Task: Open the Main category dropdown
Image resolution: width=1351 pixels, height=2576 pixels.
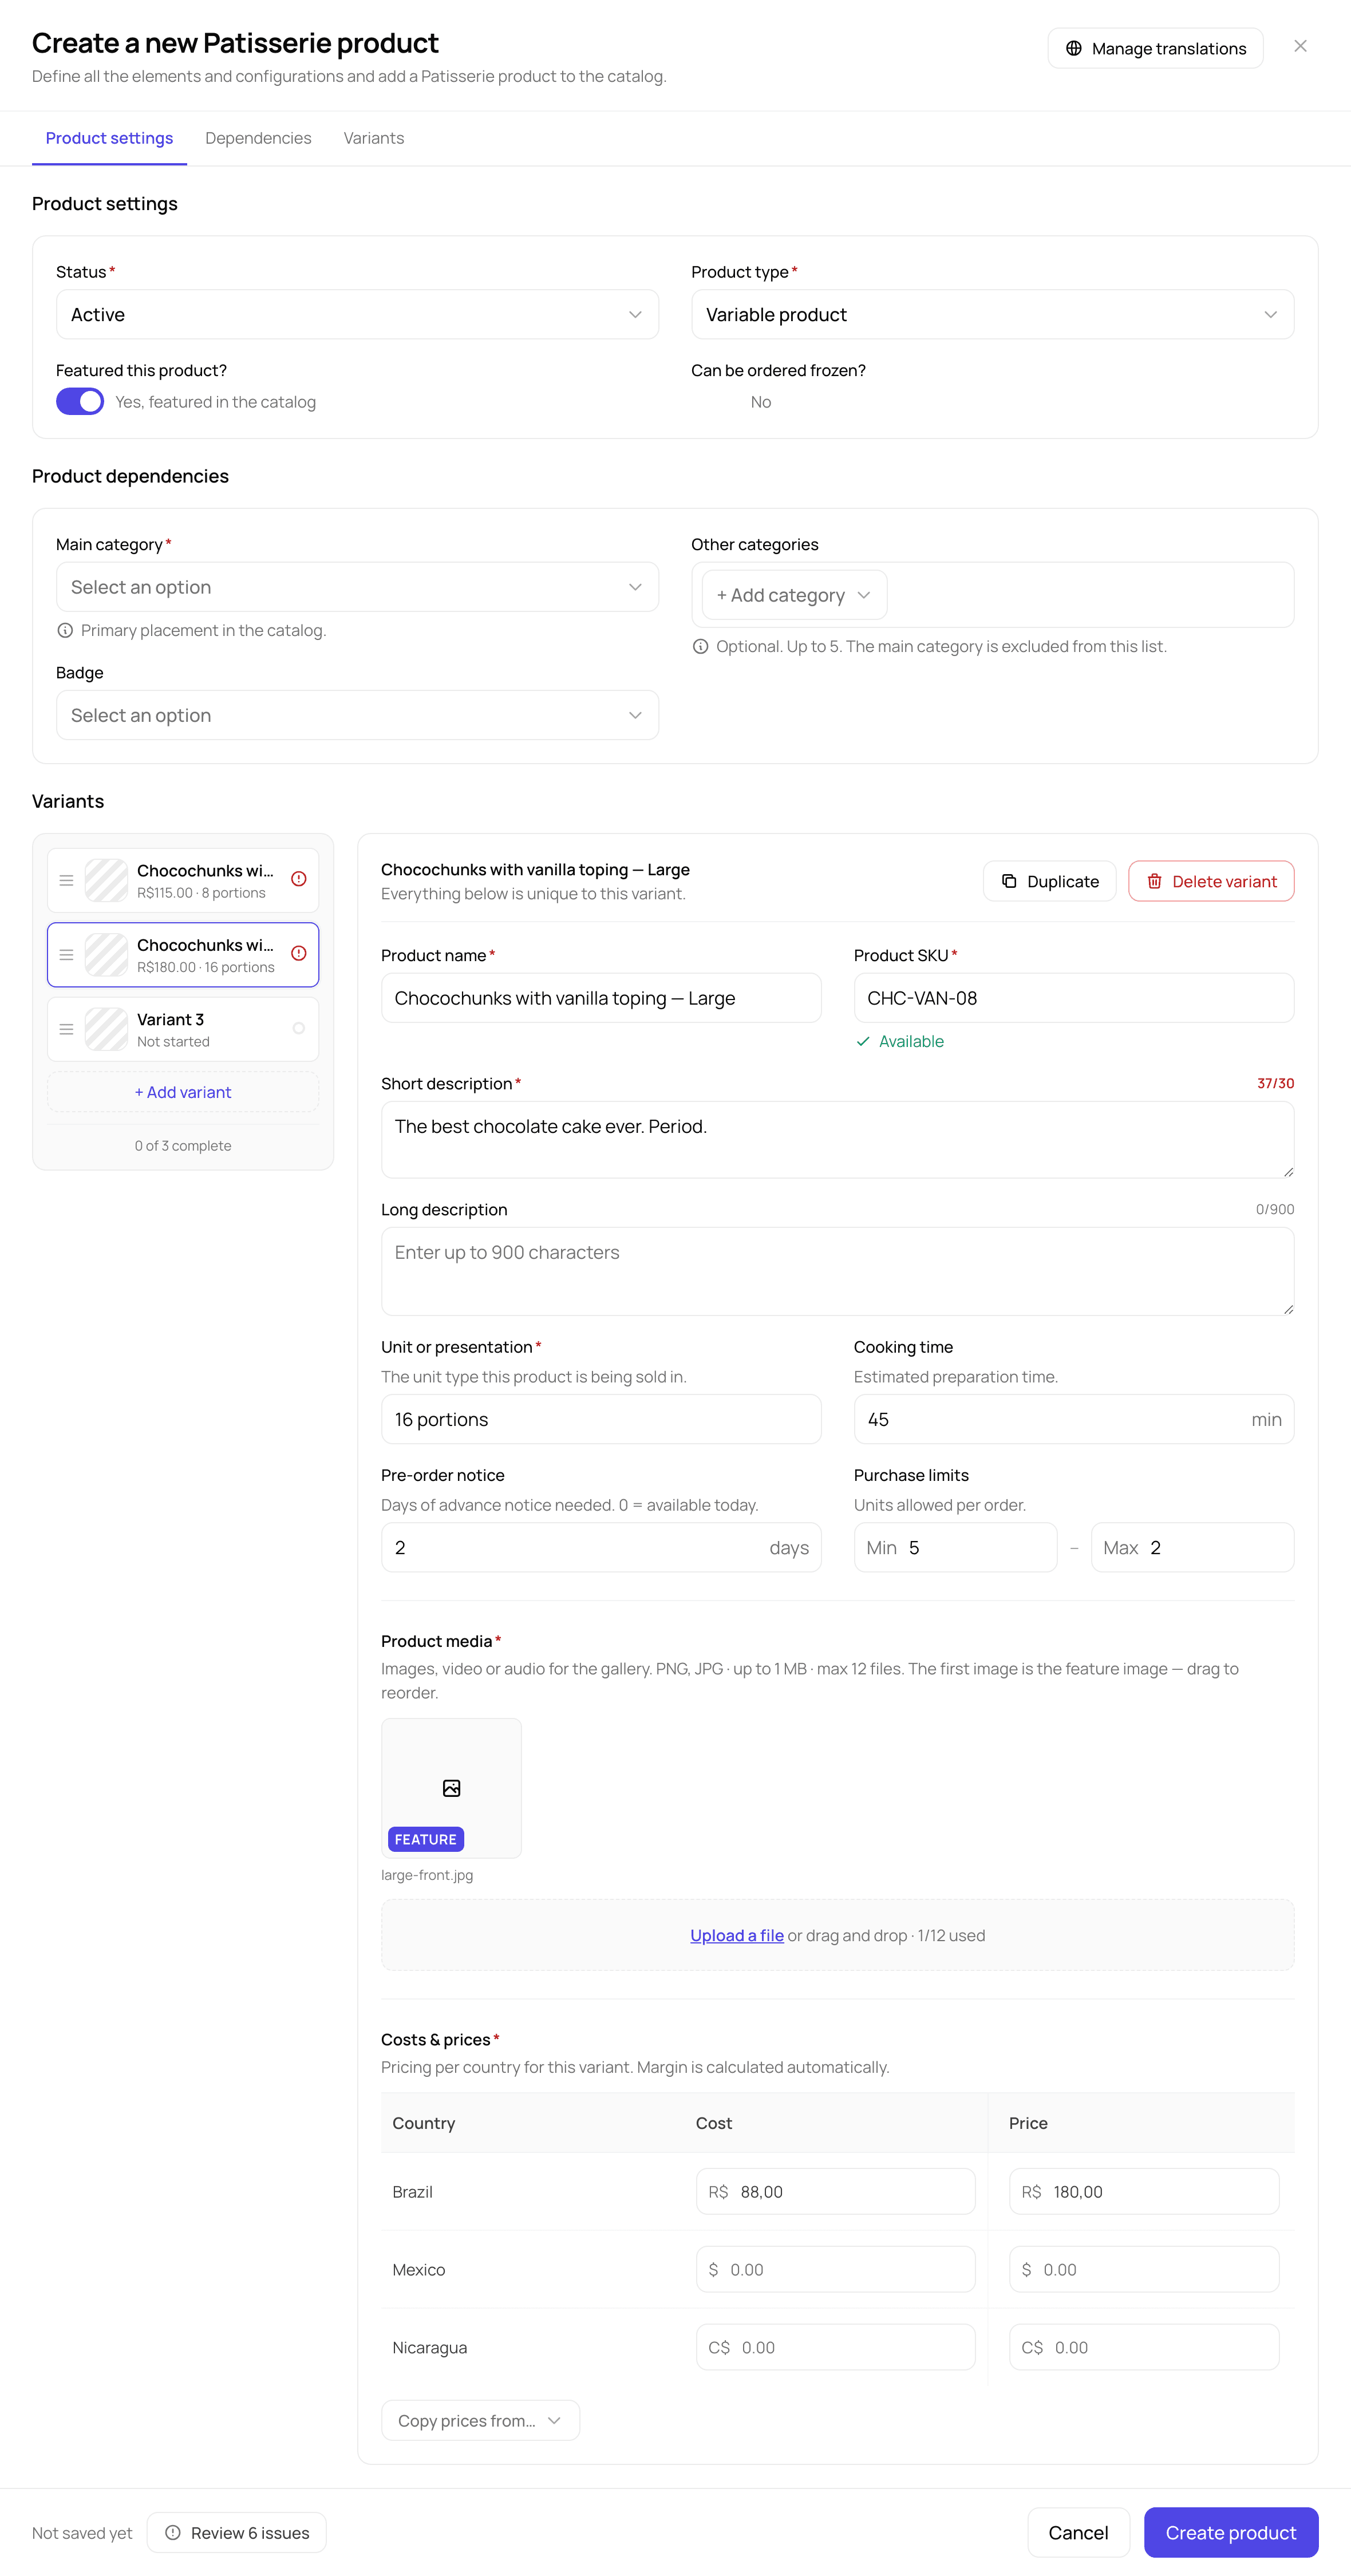Action: pyautogui.click(x=357, y=587)
